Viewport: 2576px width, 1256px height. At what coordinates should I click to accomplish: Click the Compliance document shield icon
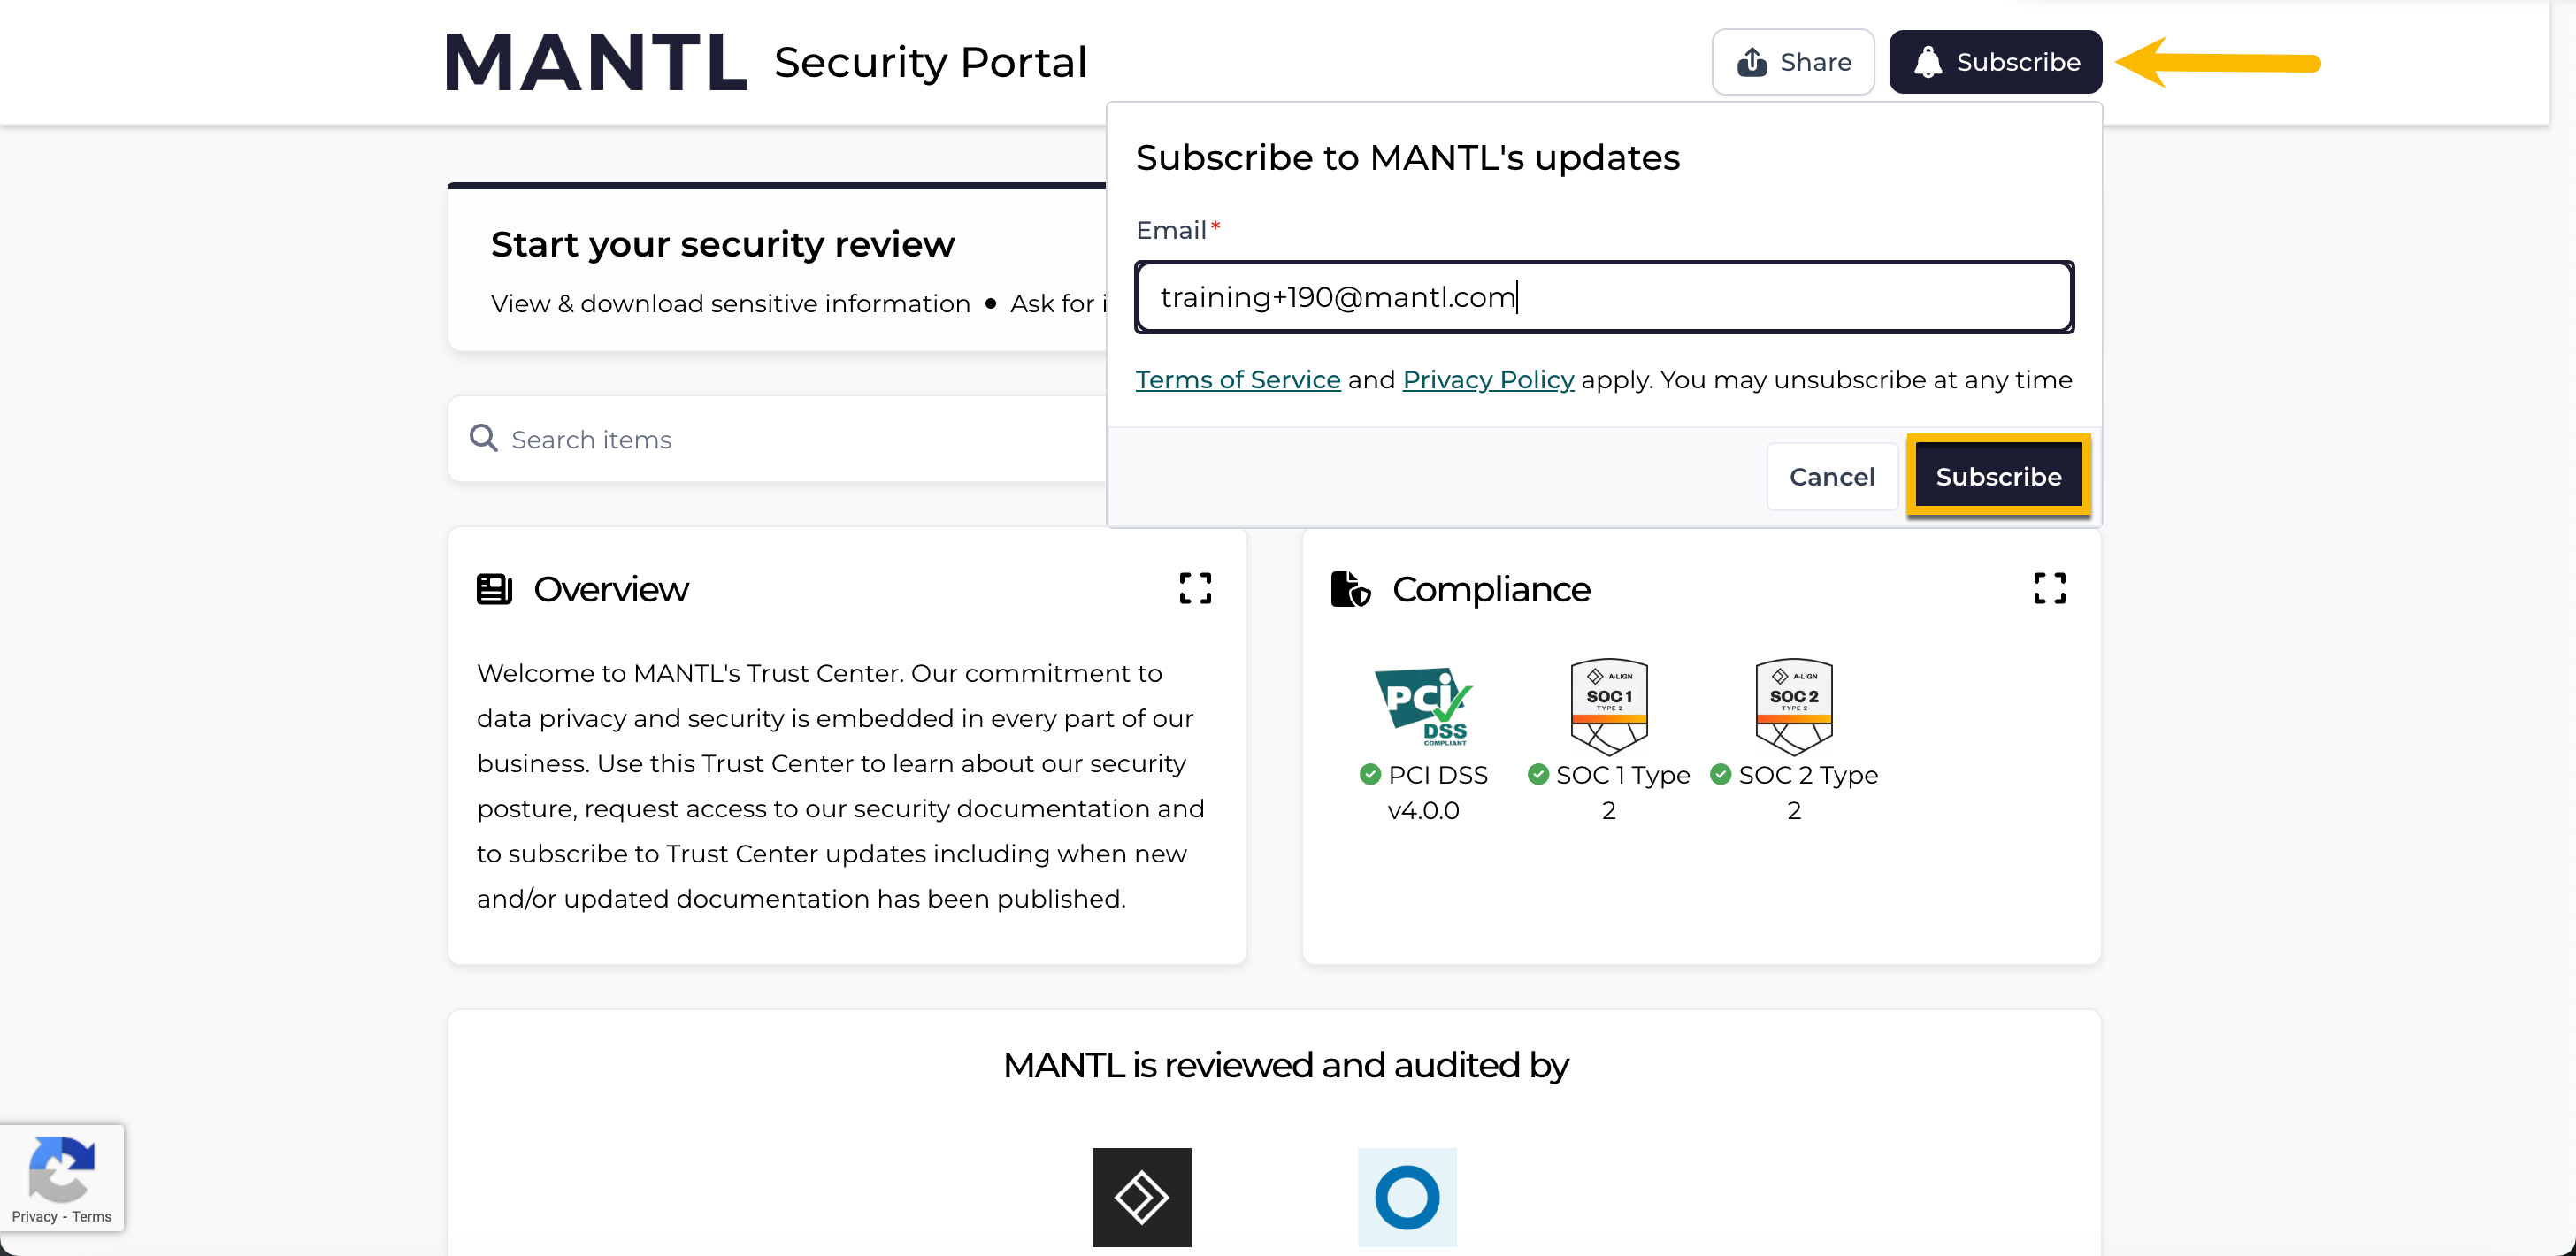(1350, 589)
